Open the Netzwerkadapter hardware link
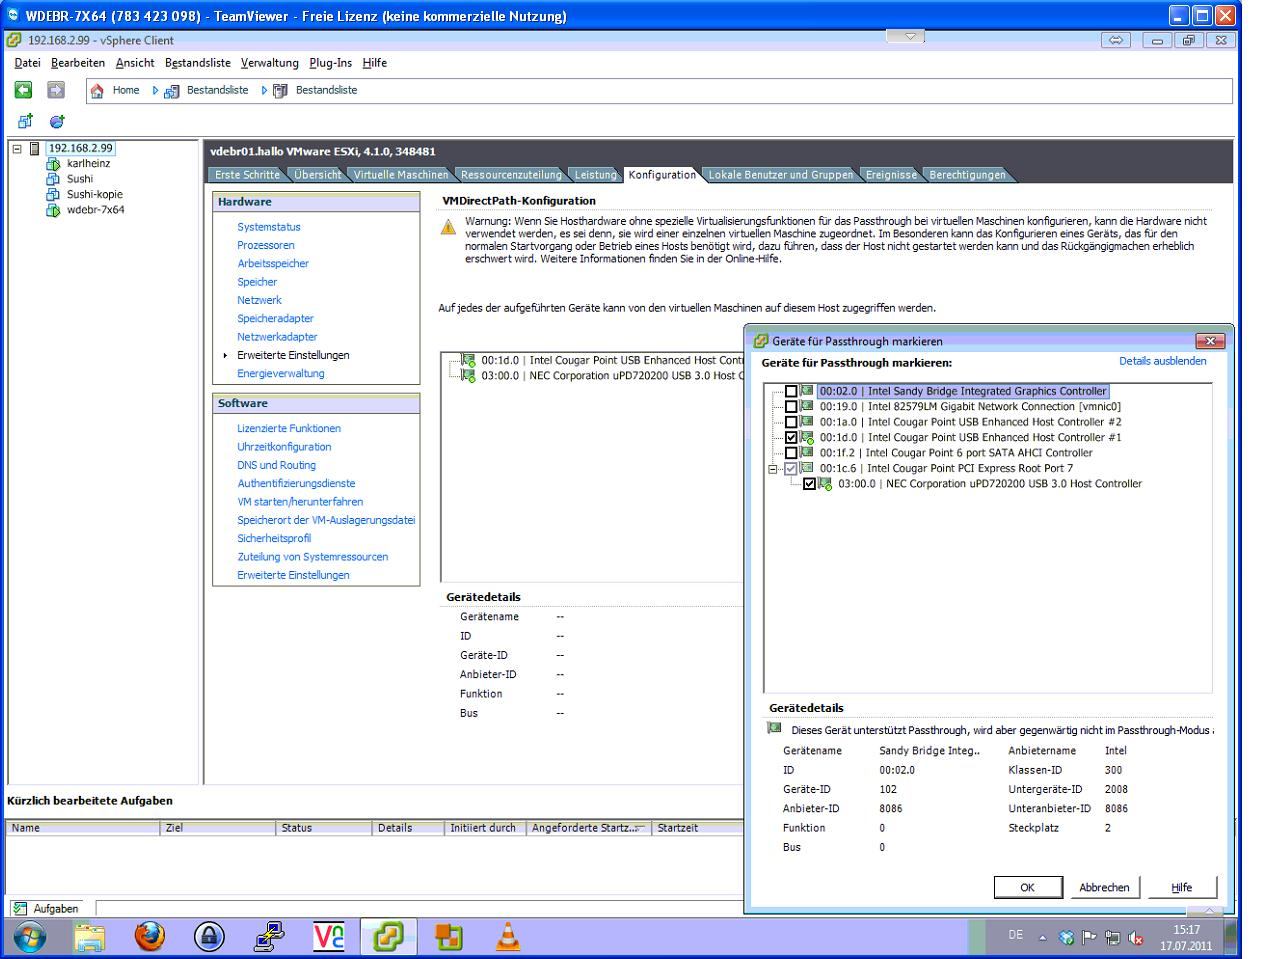 point(277,337)
